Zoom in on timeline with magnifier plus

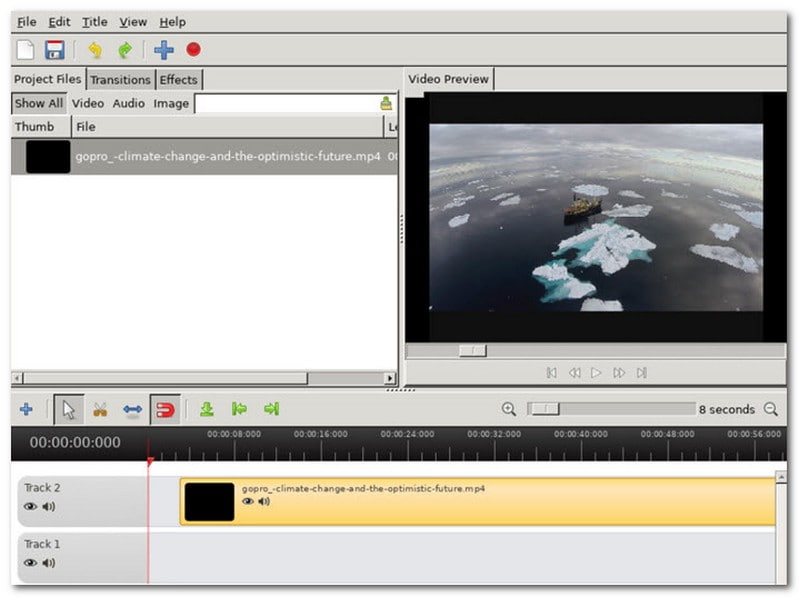[x=509, y=409]
